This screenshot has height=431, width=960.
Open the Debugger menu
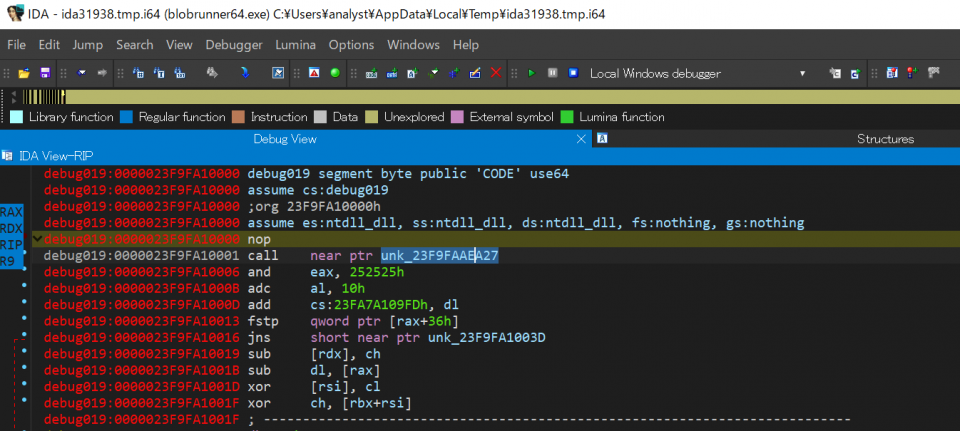click(234, 45)
